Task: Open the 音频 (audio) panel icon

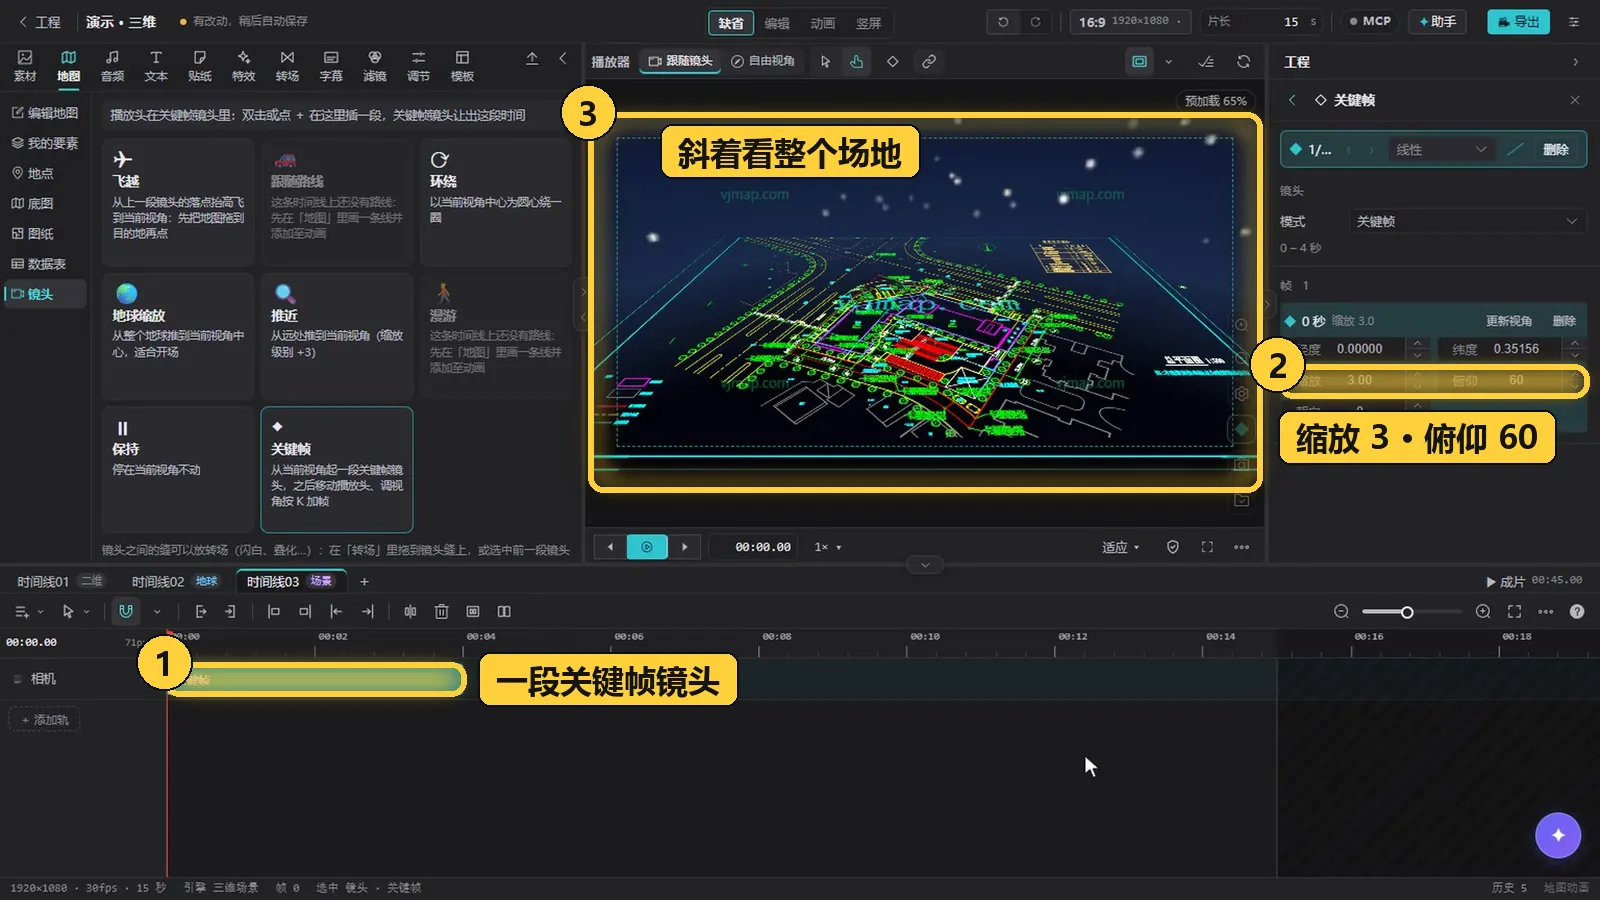Action: coord(112,66)
